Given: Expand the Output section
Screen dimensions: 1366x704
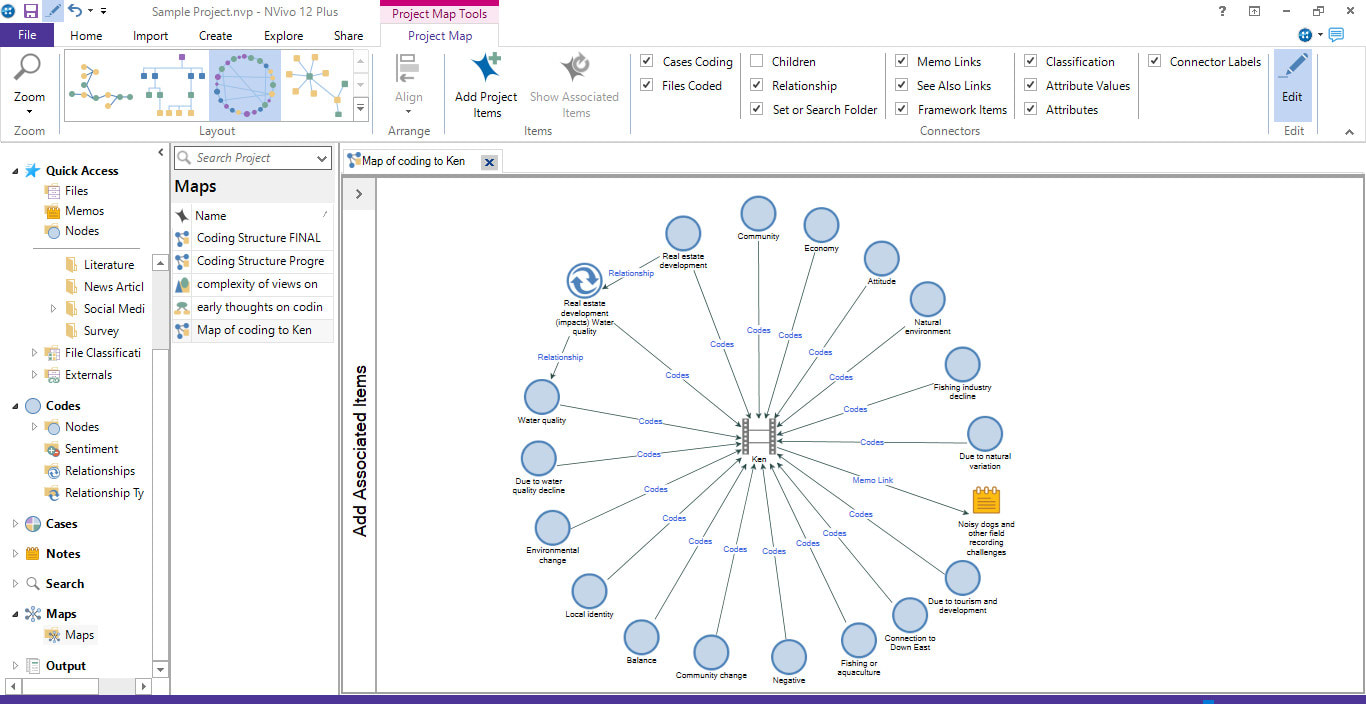Looking at the screenshot, I should point(15,666).
